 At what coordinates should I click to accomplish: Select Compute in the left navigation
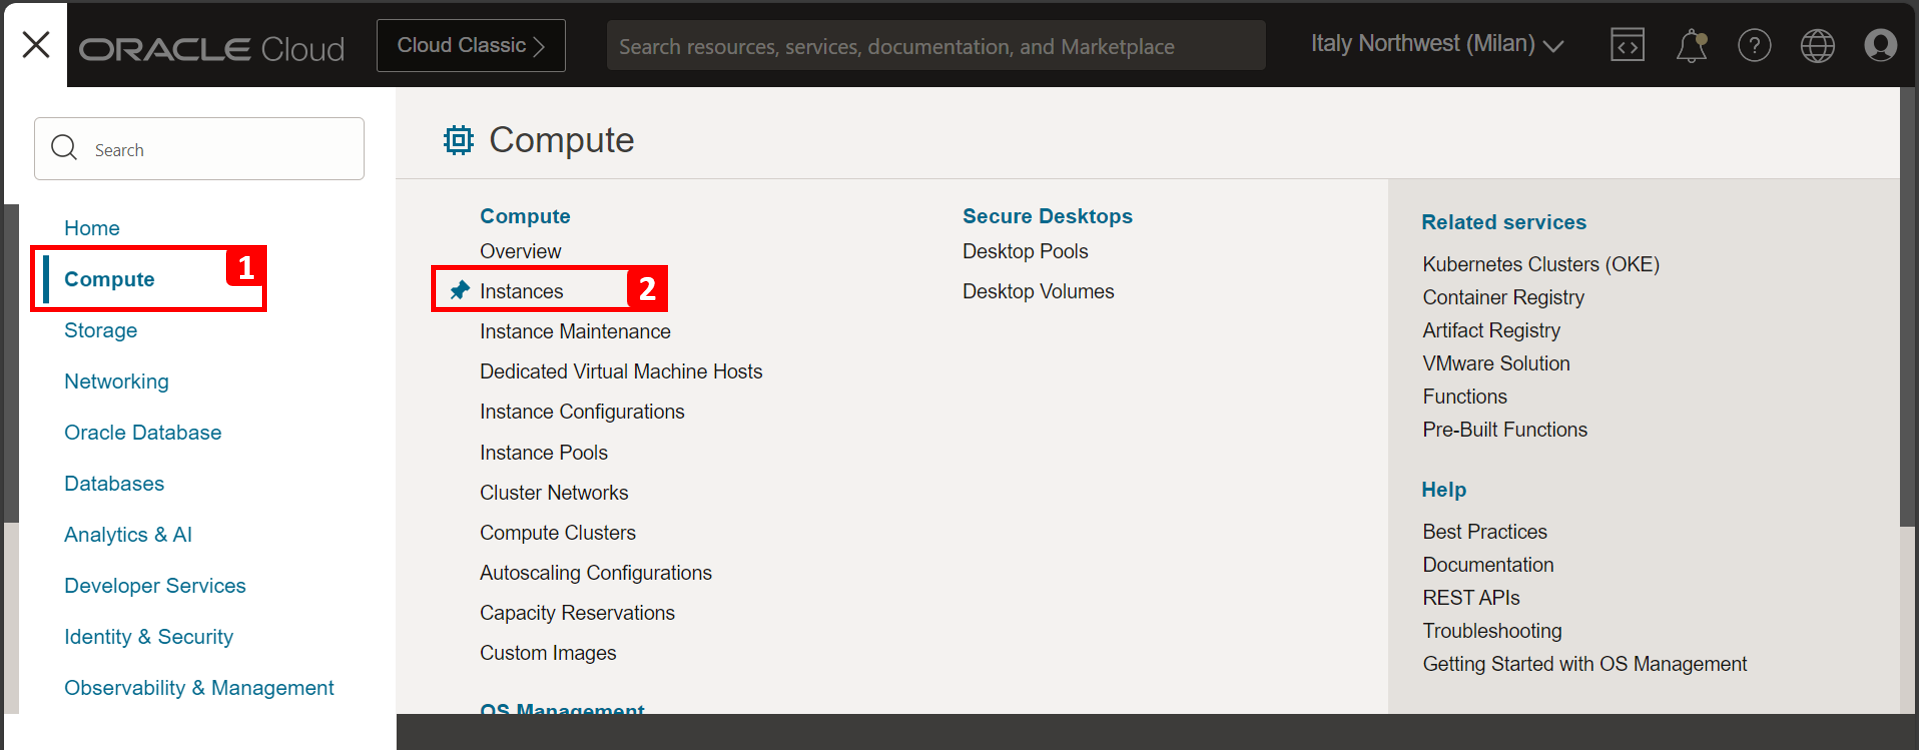pyautogui.click(x=109, y=279)
